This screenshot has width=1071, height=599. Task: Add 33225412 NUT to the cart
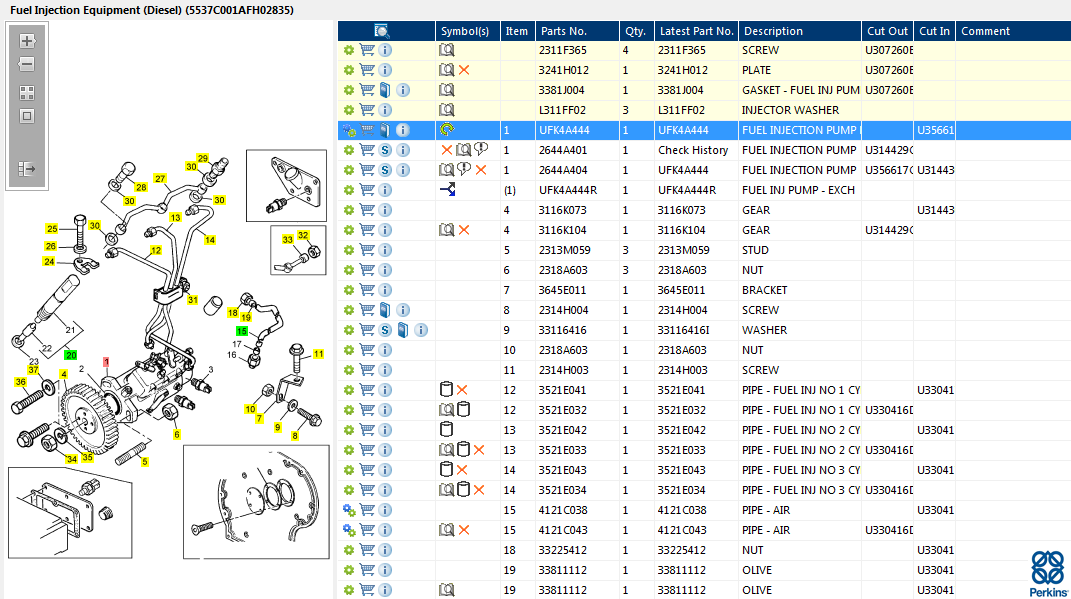pos(367,550)
